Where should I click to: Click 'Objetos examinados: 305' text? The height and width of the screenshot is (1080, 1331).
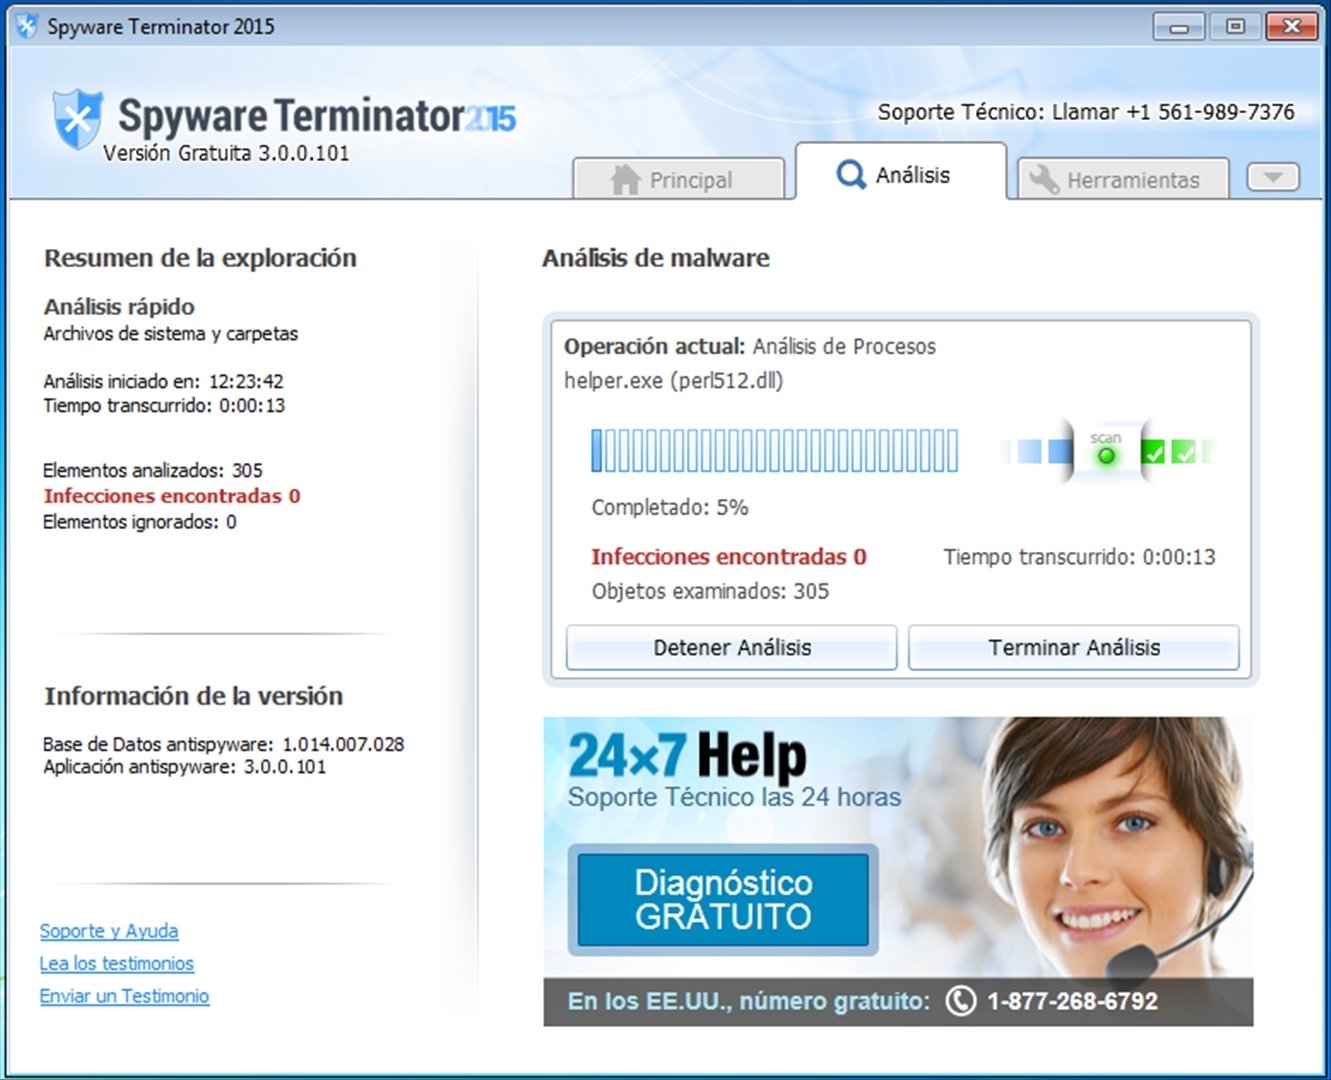point(710,591)
